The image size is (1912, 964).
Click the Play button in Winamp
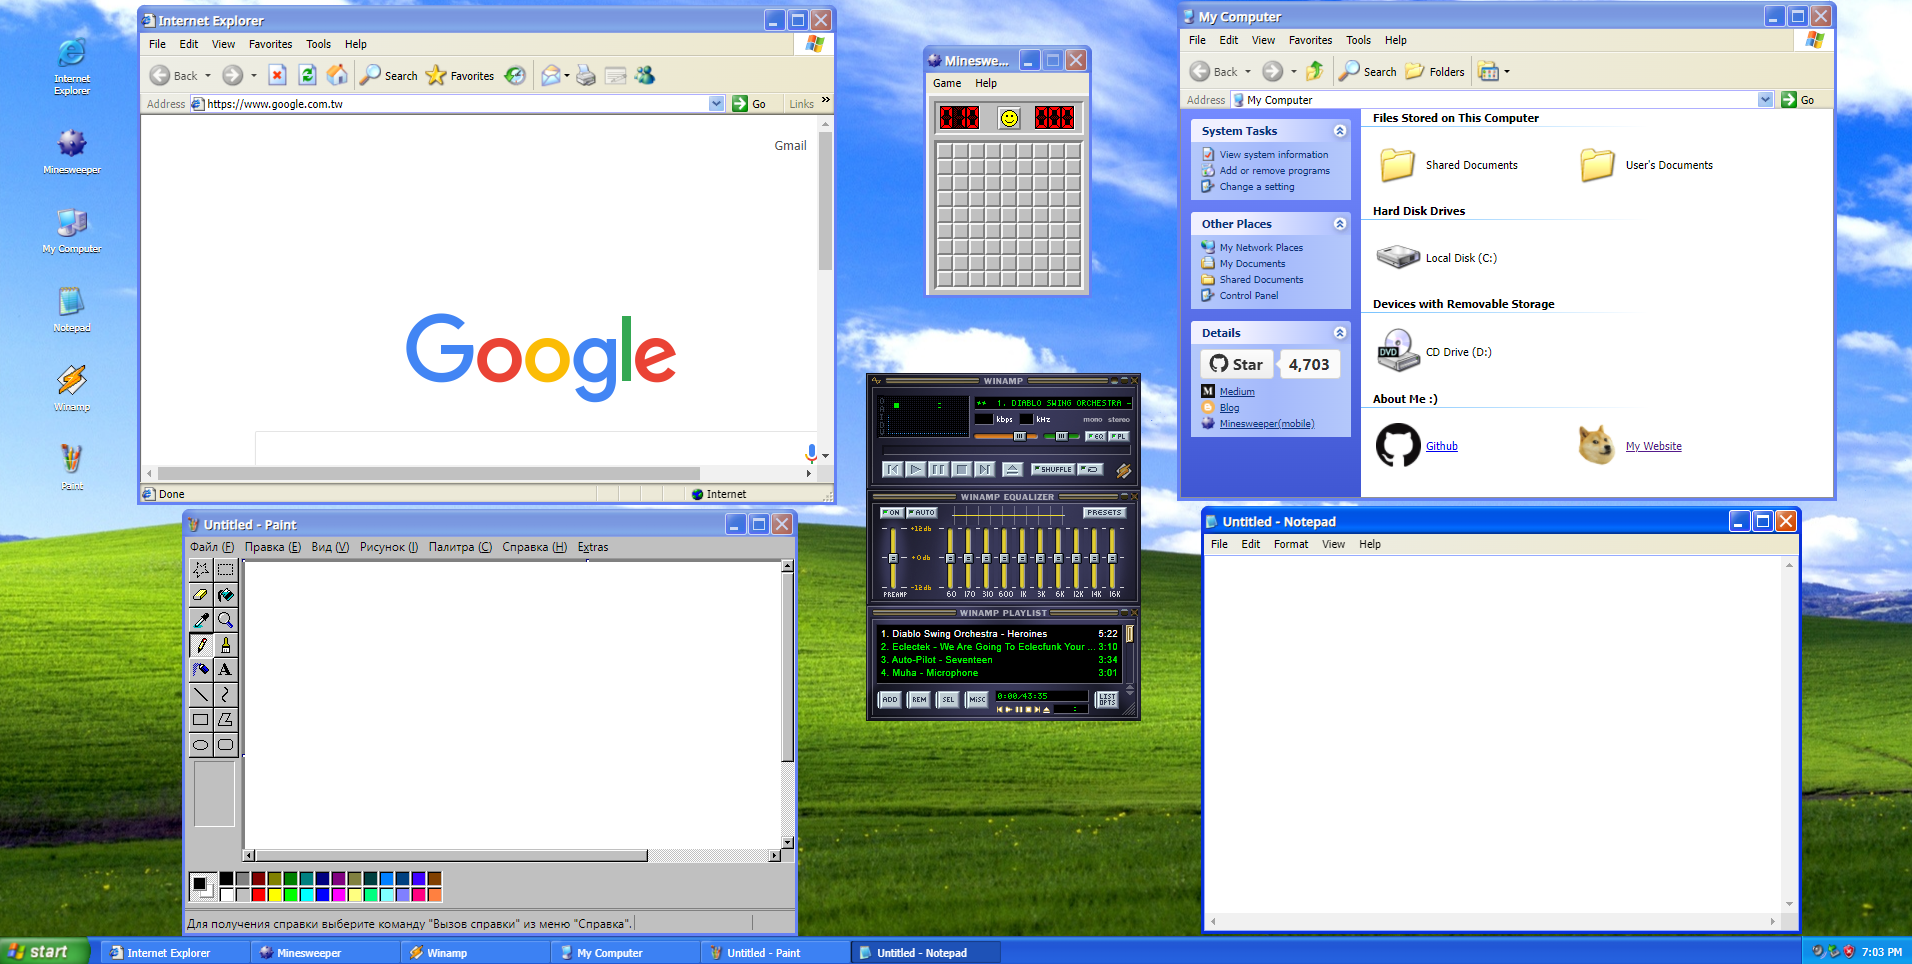point(915,469)
